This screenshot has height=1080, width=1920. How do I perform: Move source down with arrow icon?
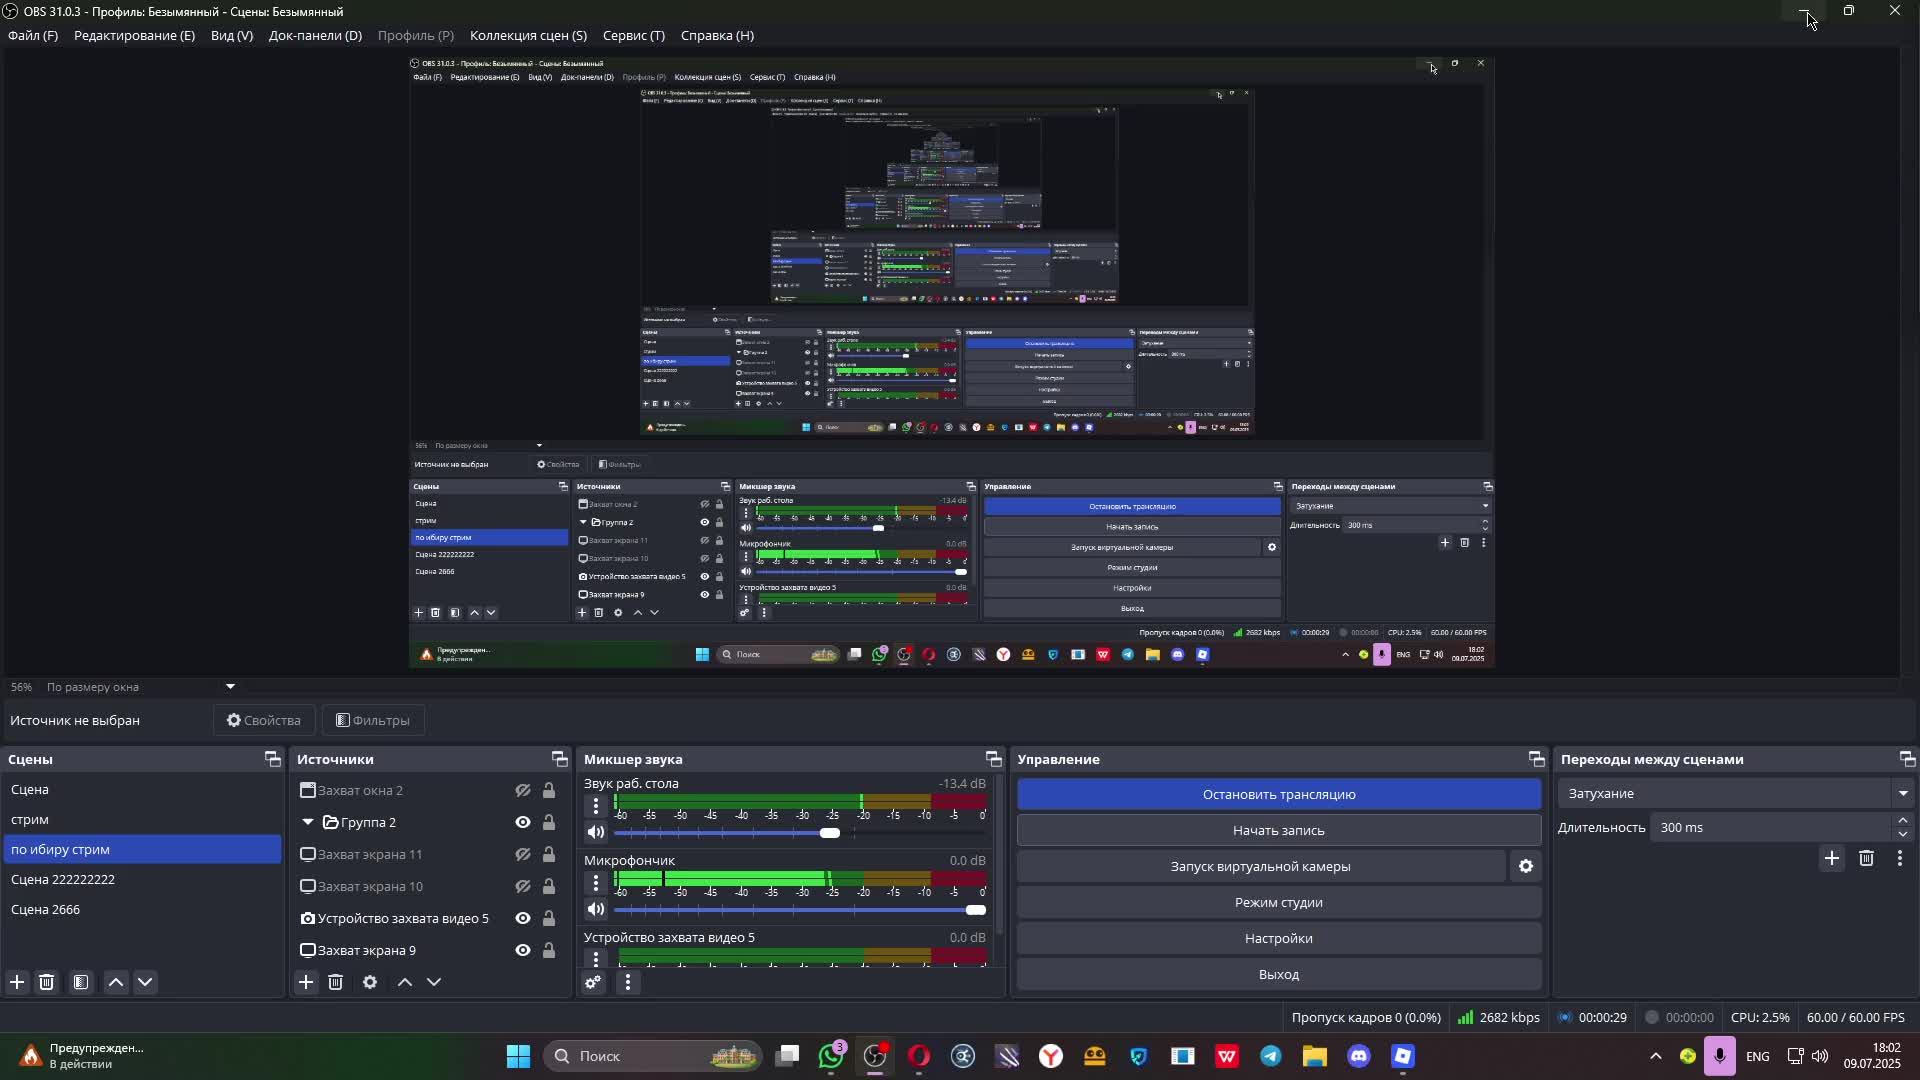[x=434, y=983]
